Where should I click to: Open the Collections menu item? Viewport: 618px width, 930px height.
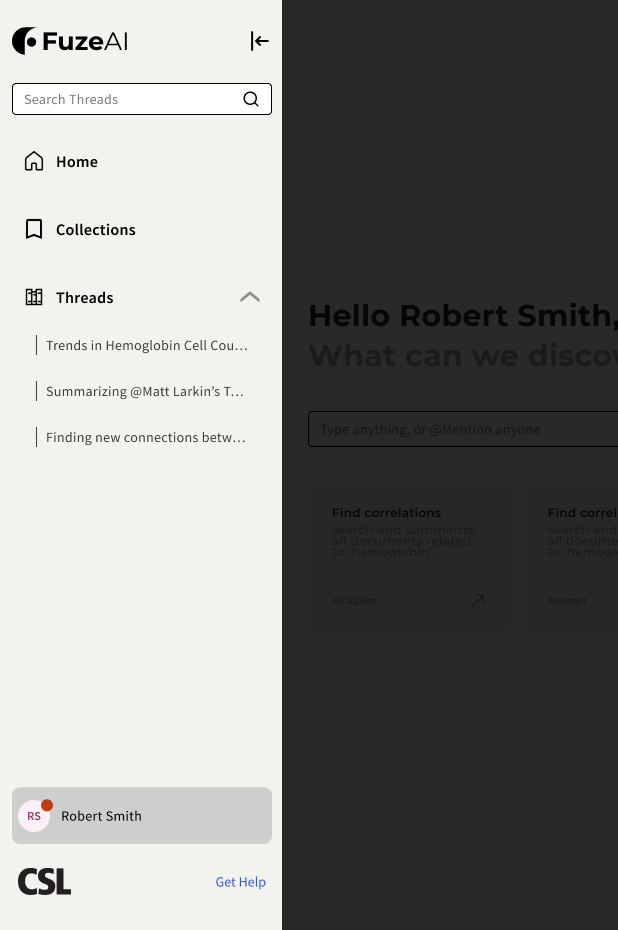point(96,230)
